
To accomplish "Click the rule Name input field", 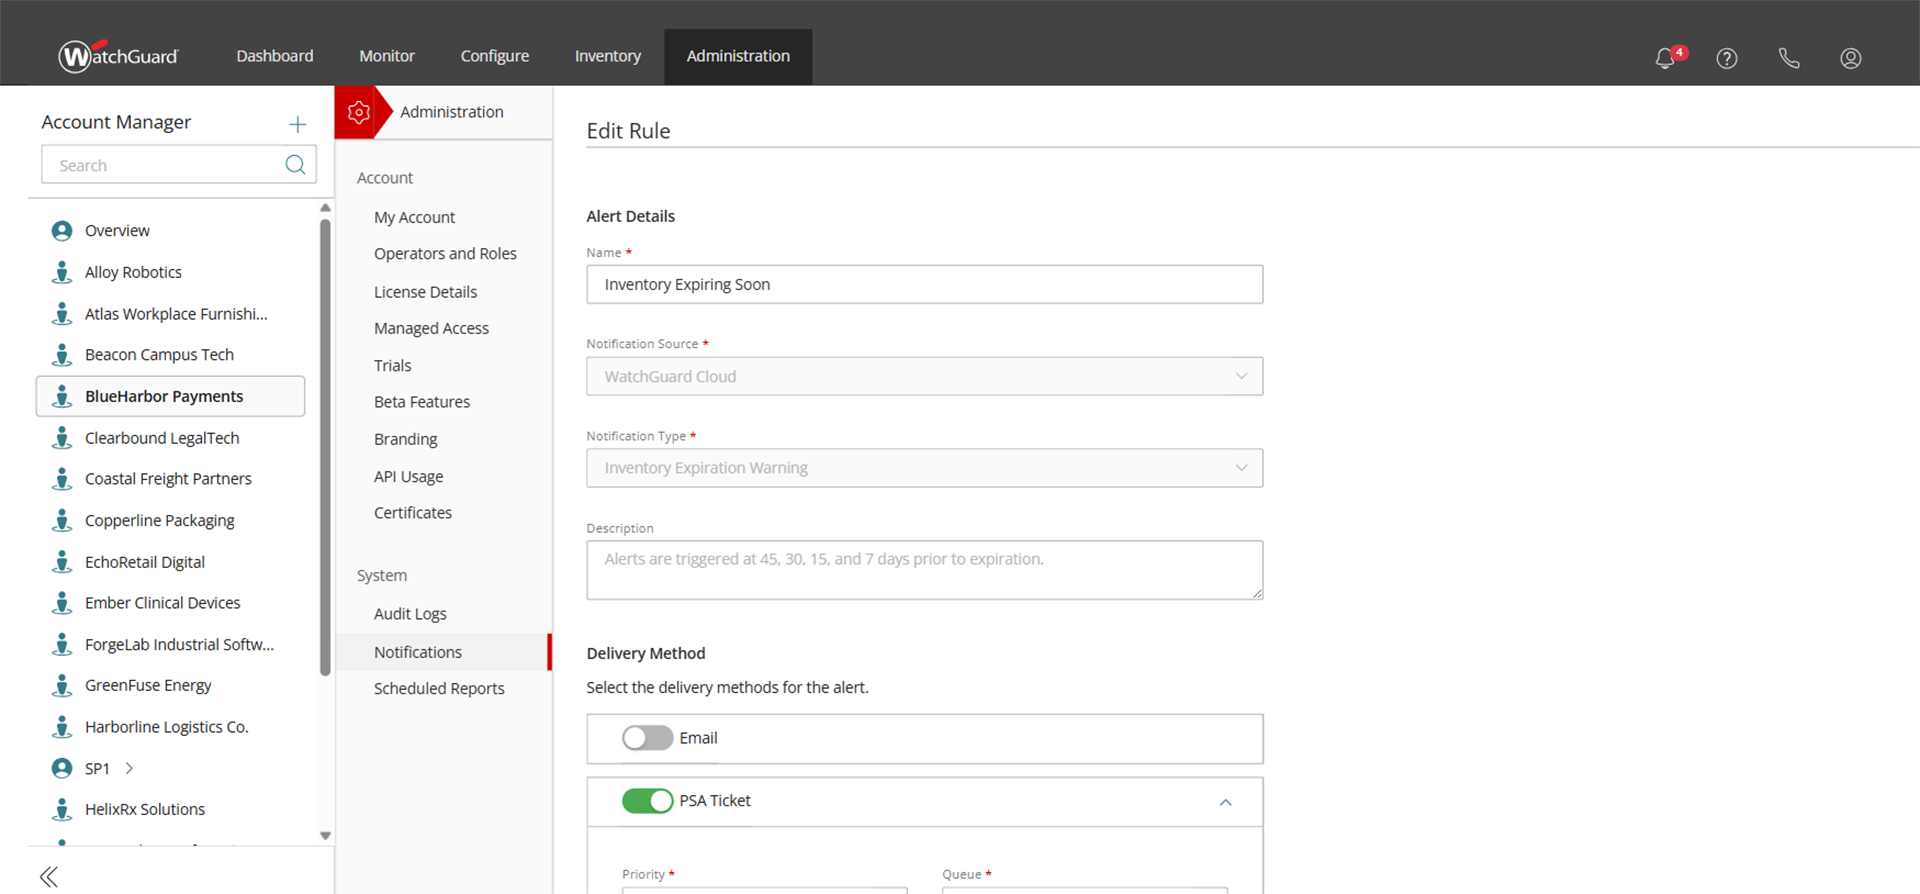I will [924, 284].
